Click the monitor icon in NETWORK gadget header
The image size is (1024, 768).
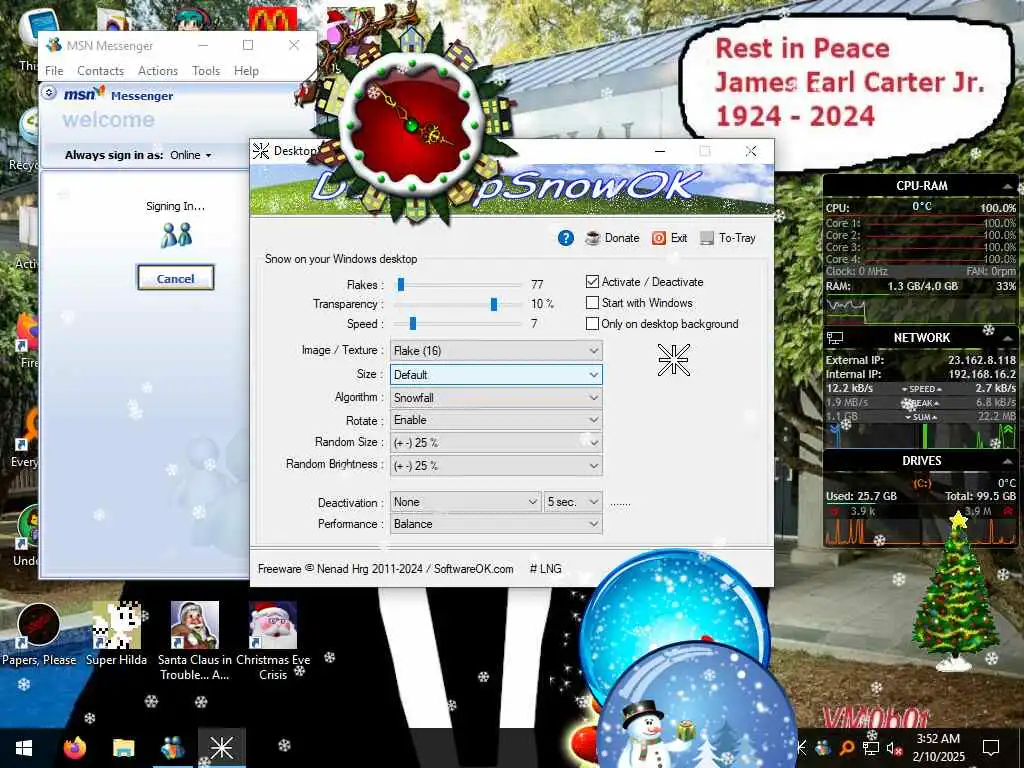pos(835,338)
